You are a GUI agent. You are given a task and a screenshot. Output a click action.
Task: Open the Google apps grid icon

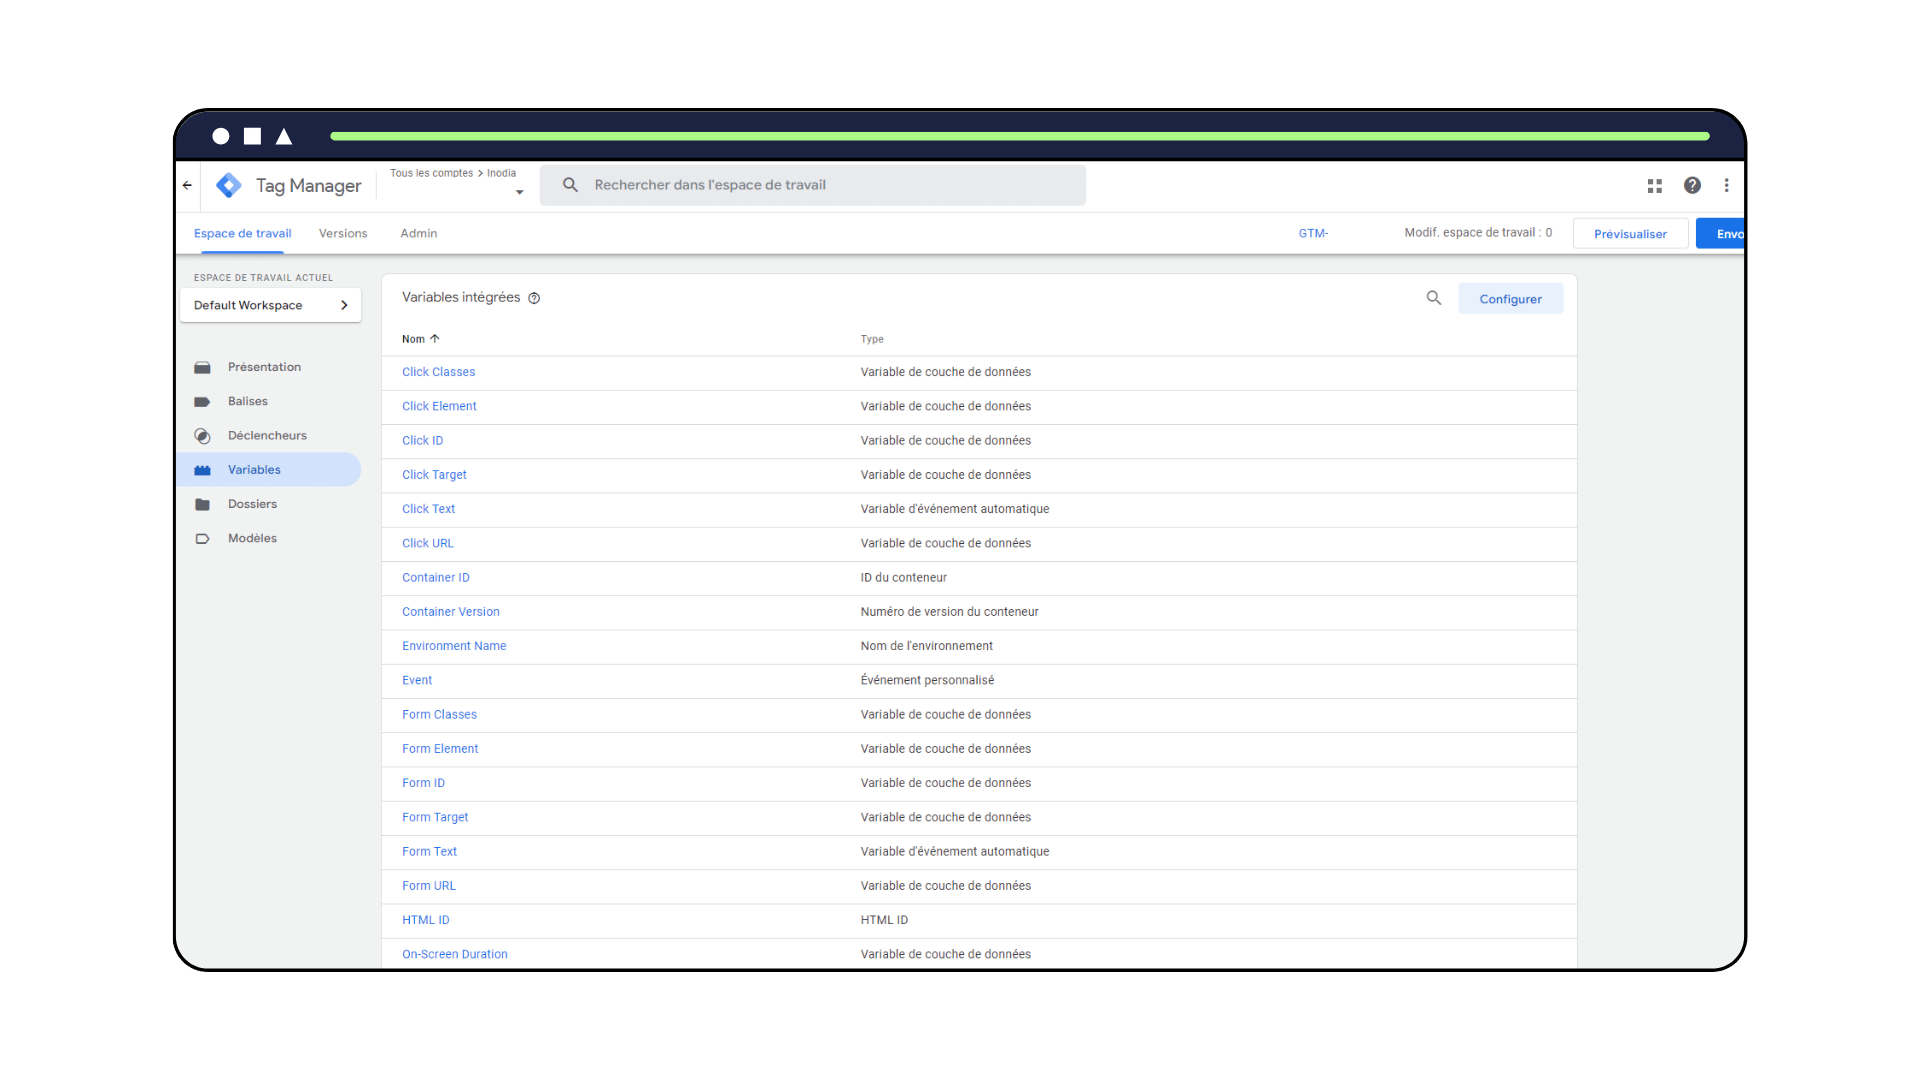click(x=1655, y=185)
